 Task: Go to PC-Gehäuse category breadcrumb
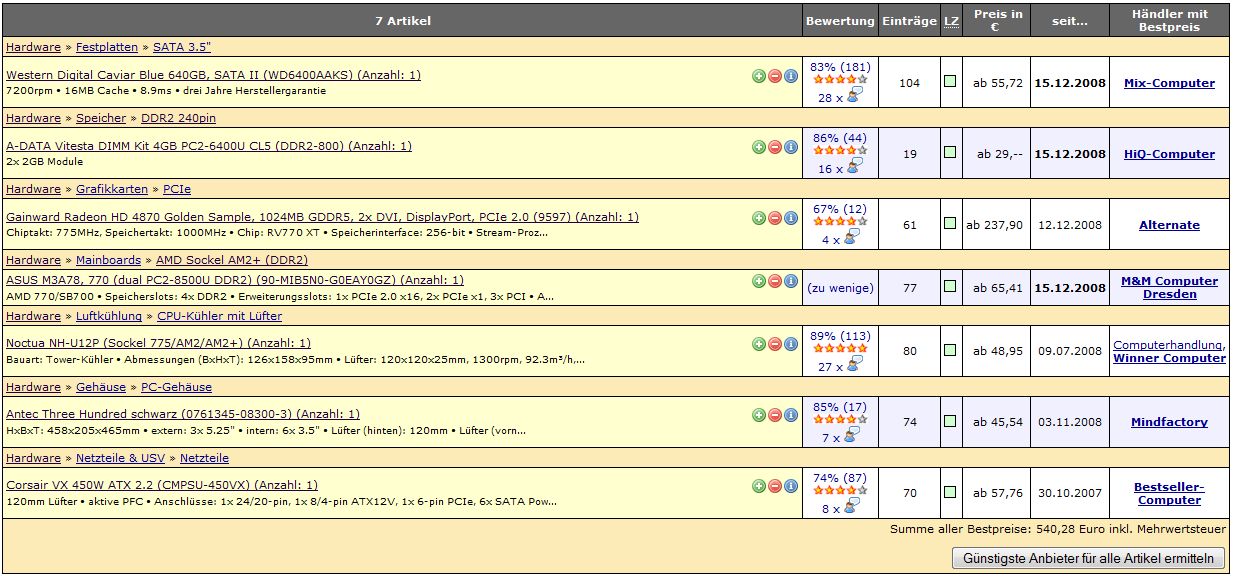tap(176, 387)
